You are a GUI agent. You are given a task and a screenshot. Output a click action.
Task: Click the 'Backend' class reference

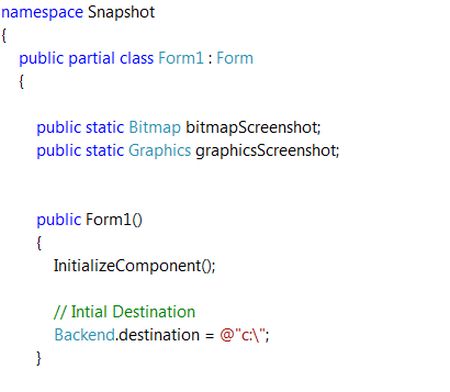85,335
